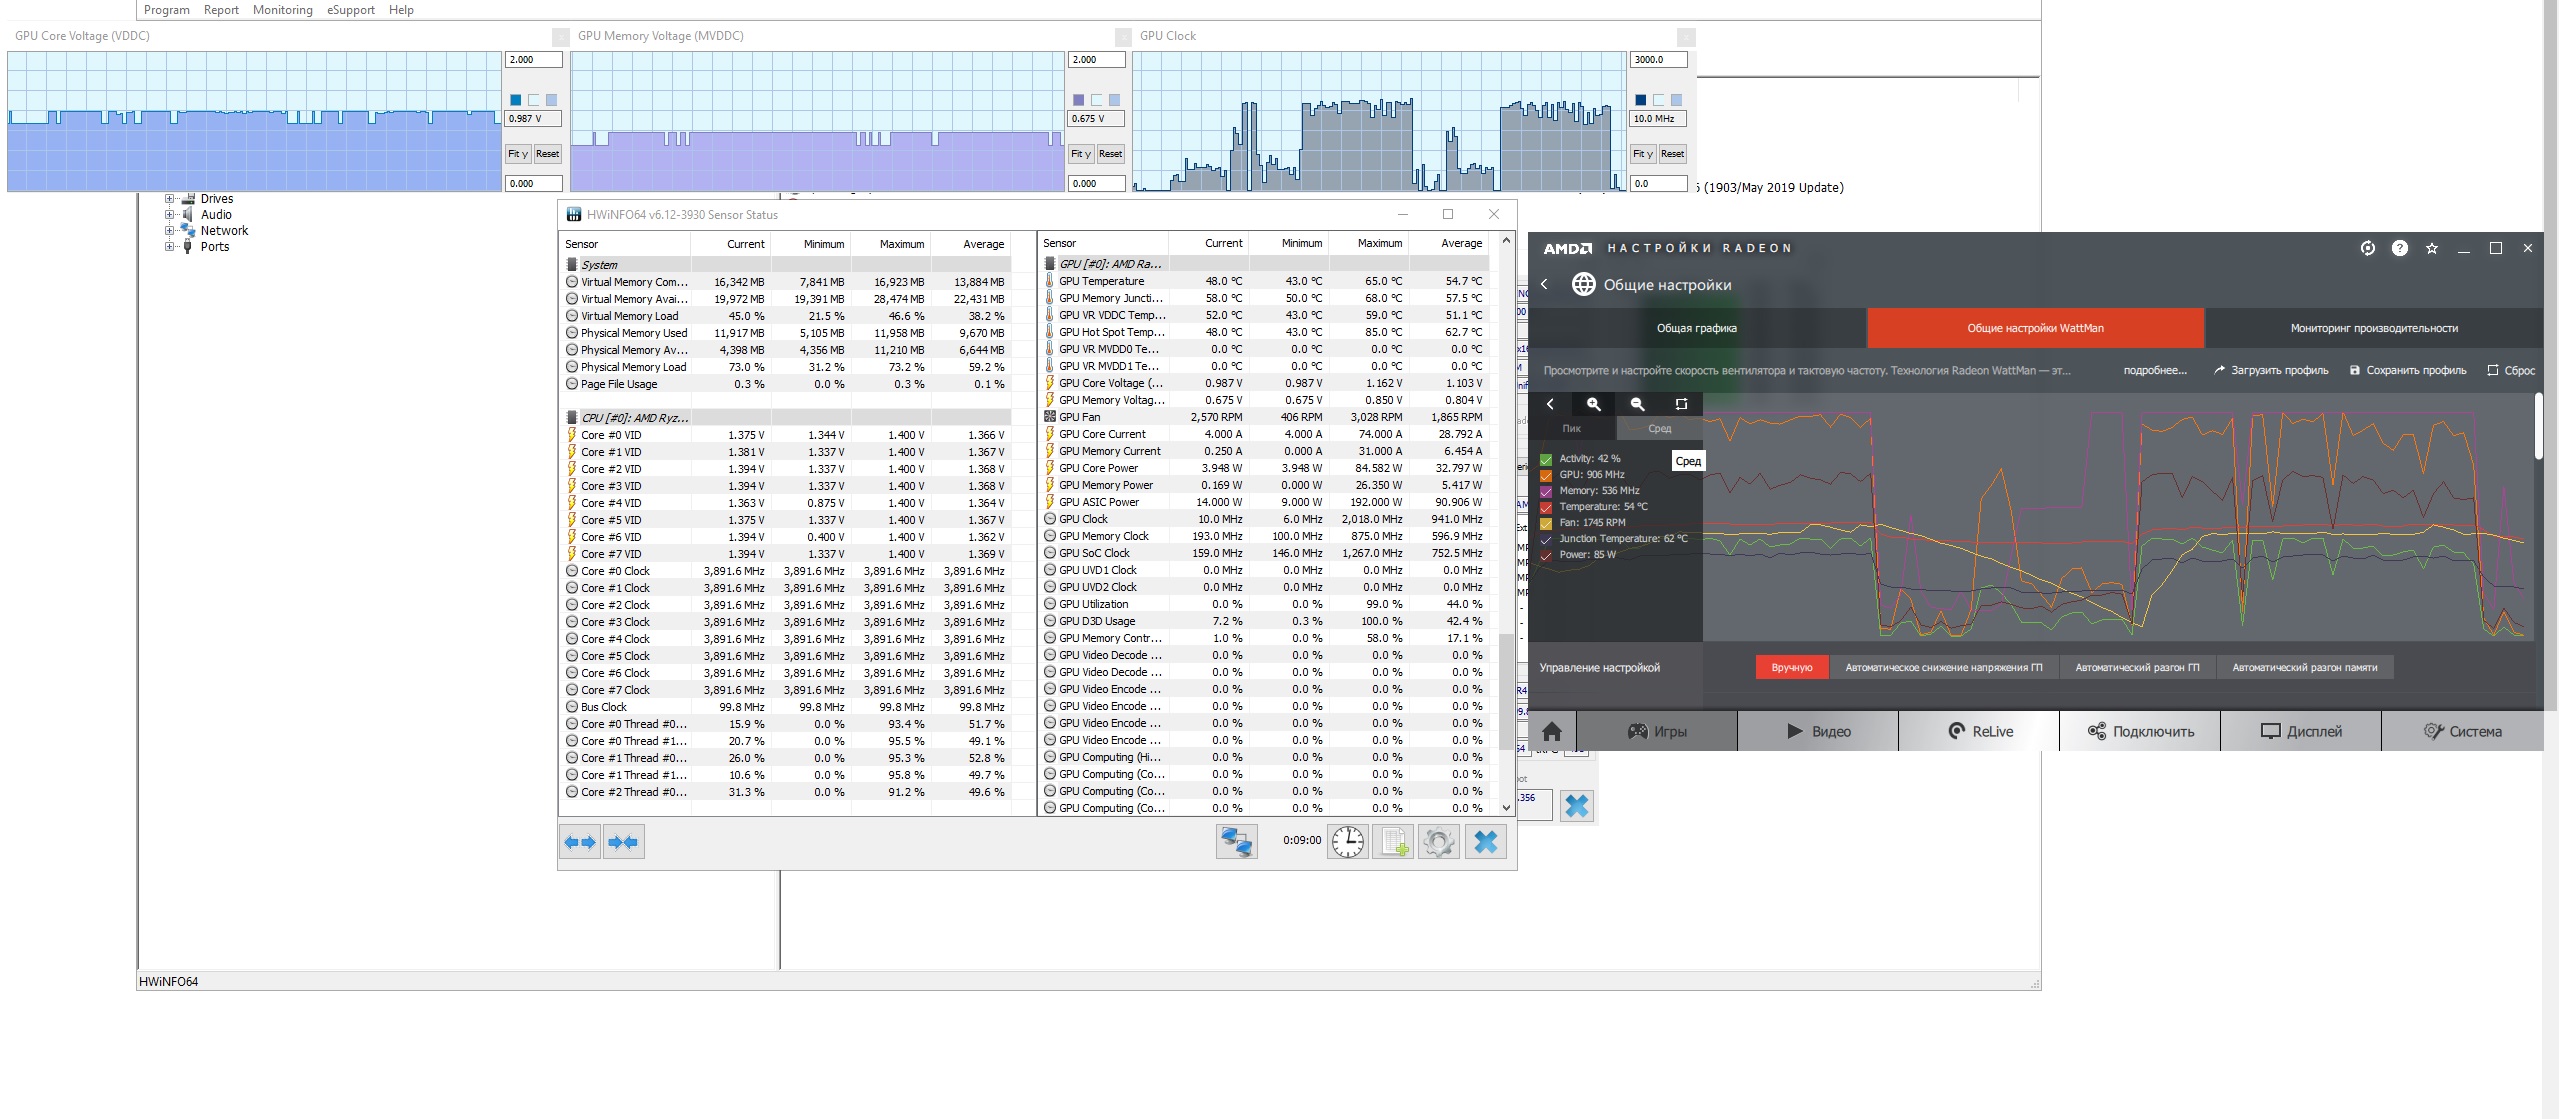Viewport: 2559px width, 1119px height.
Task: Switch to Мониторинг производительности tab
Action: 2373,328
